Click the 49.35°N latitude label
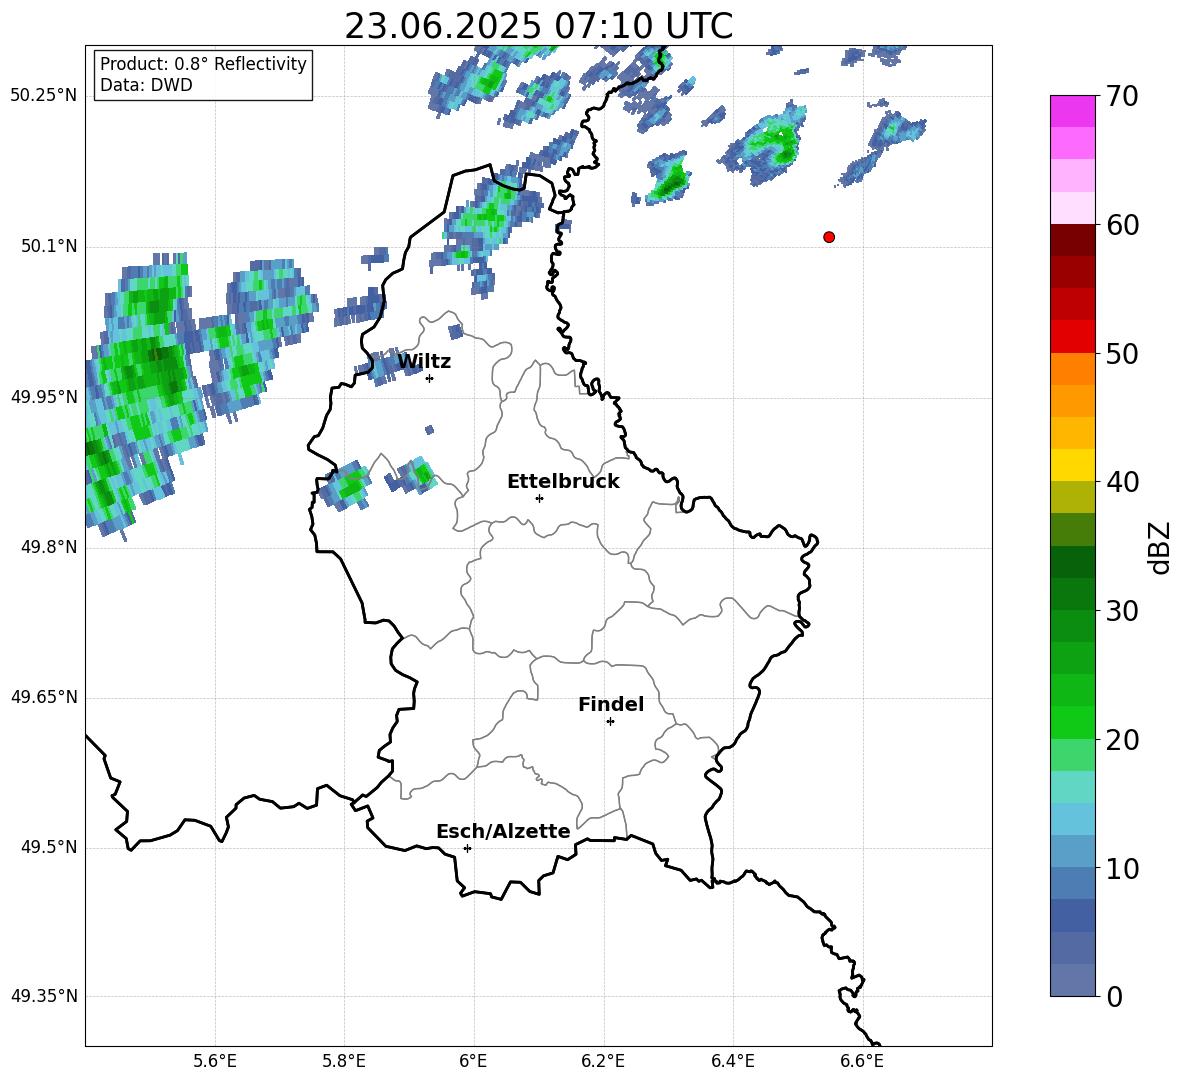 point(44,996)
